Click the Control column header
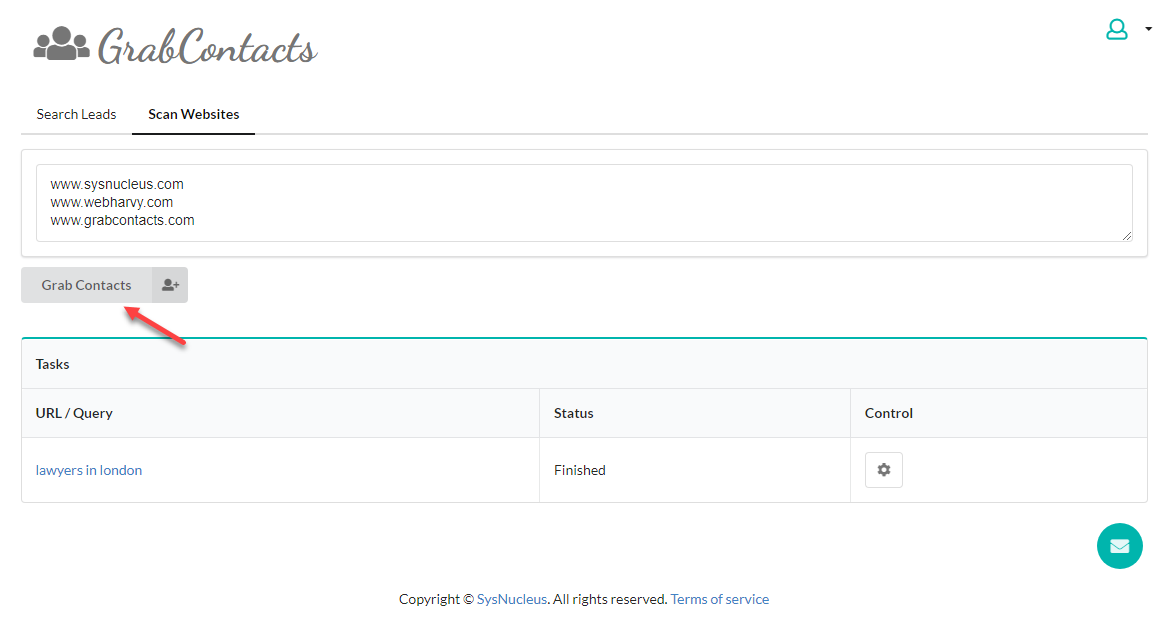This screenshot has width=1170, height=627. [x=889, y=413]
